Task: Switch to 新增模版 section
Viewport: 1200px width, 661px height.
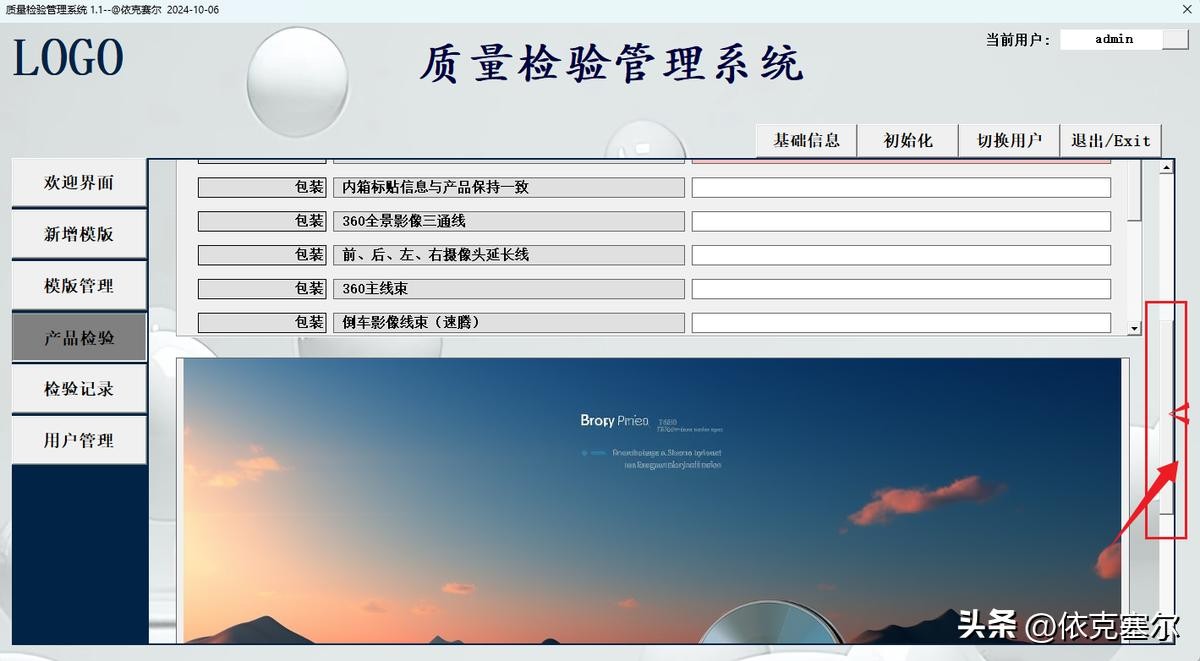Action: (x=79, y=234)
